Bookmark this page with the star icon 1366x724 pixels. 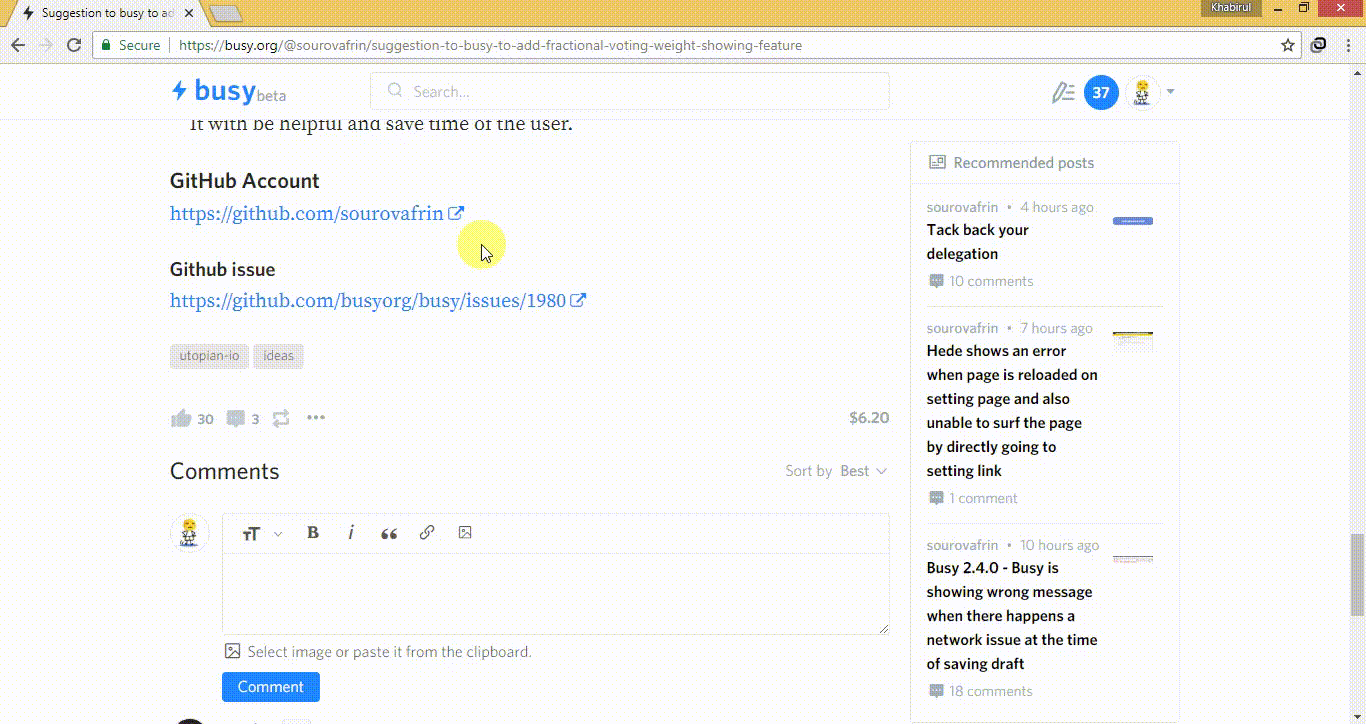point(1288,45)
